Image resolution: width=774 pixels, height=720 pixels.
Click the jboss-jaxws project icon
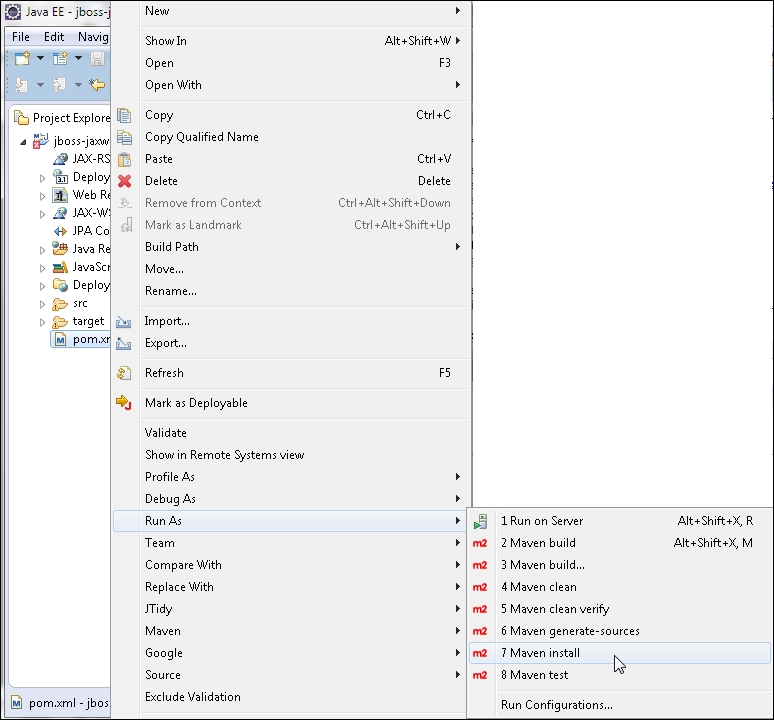click(x=40, y=141)
